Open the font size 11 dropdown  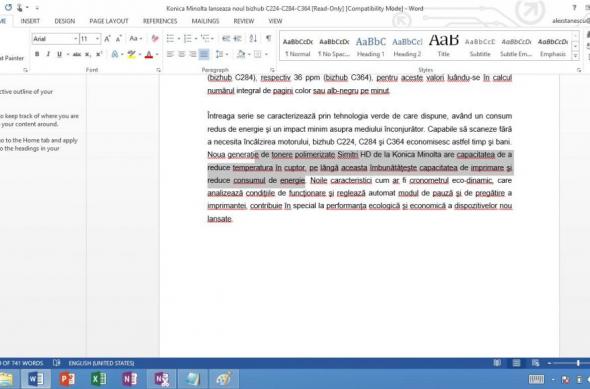pyautogui.click(x=97, y=39)
